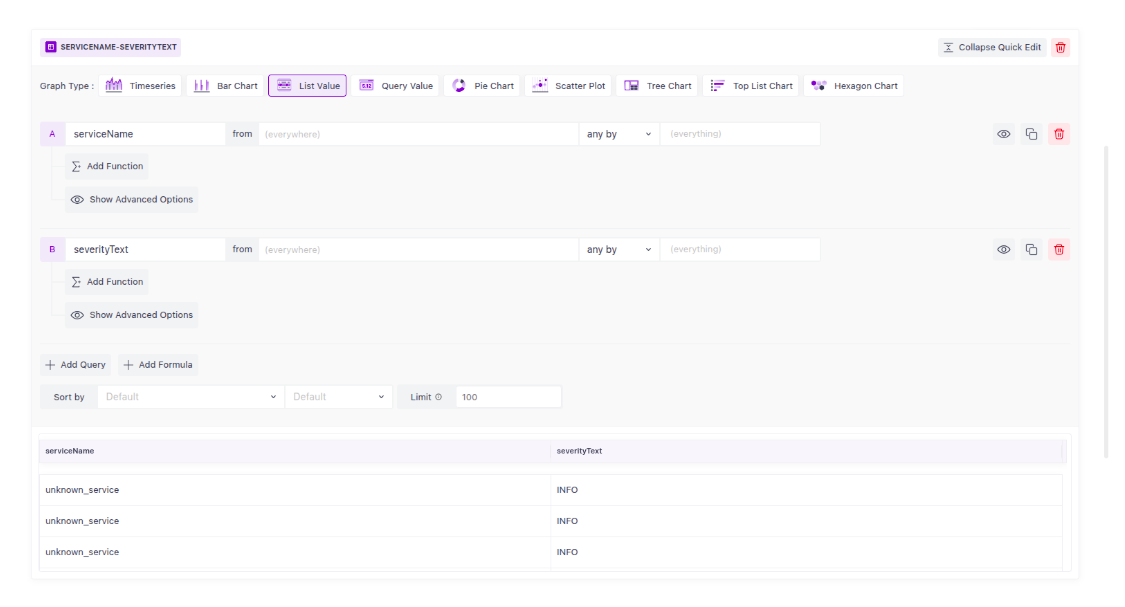Click Collapse Quick Edit button
The width and height of the screenshot is (1125, 607).
(992, 47)
